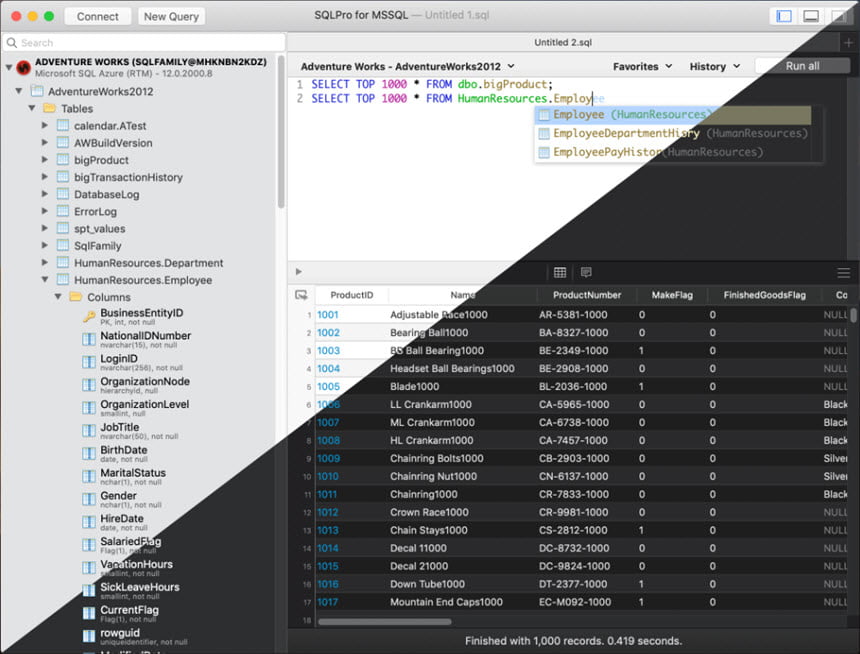Expand the AWBuildVersion table
860x654 pixels.
pyautogui.click(x=45, y=143)
